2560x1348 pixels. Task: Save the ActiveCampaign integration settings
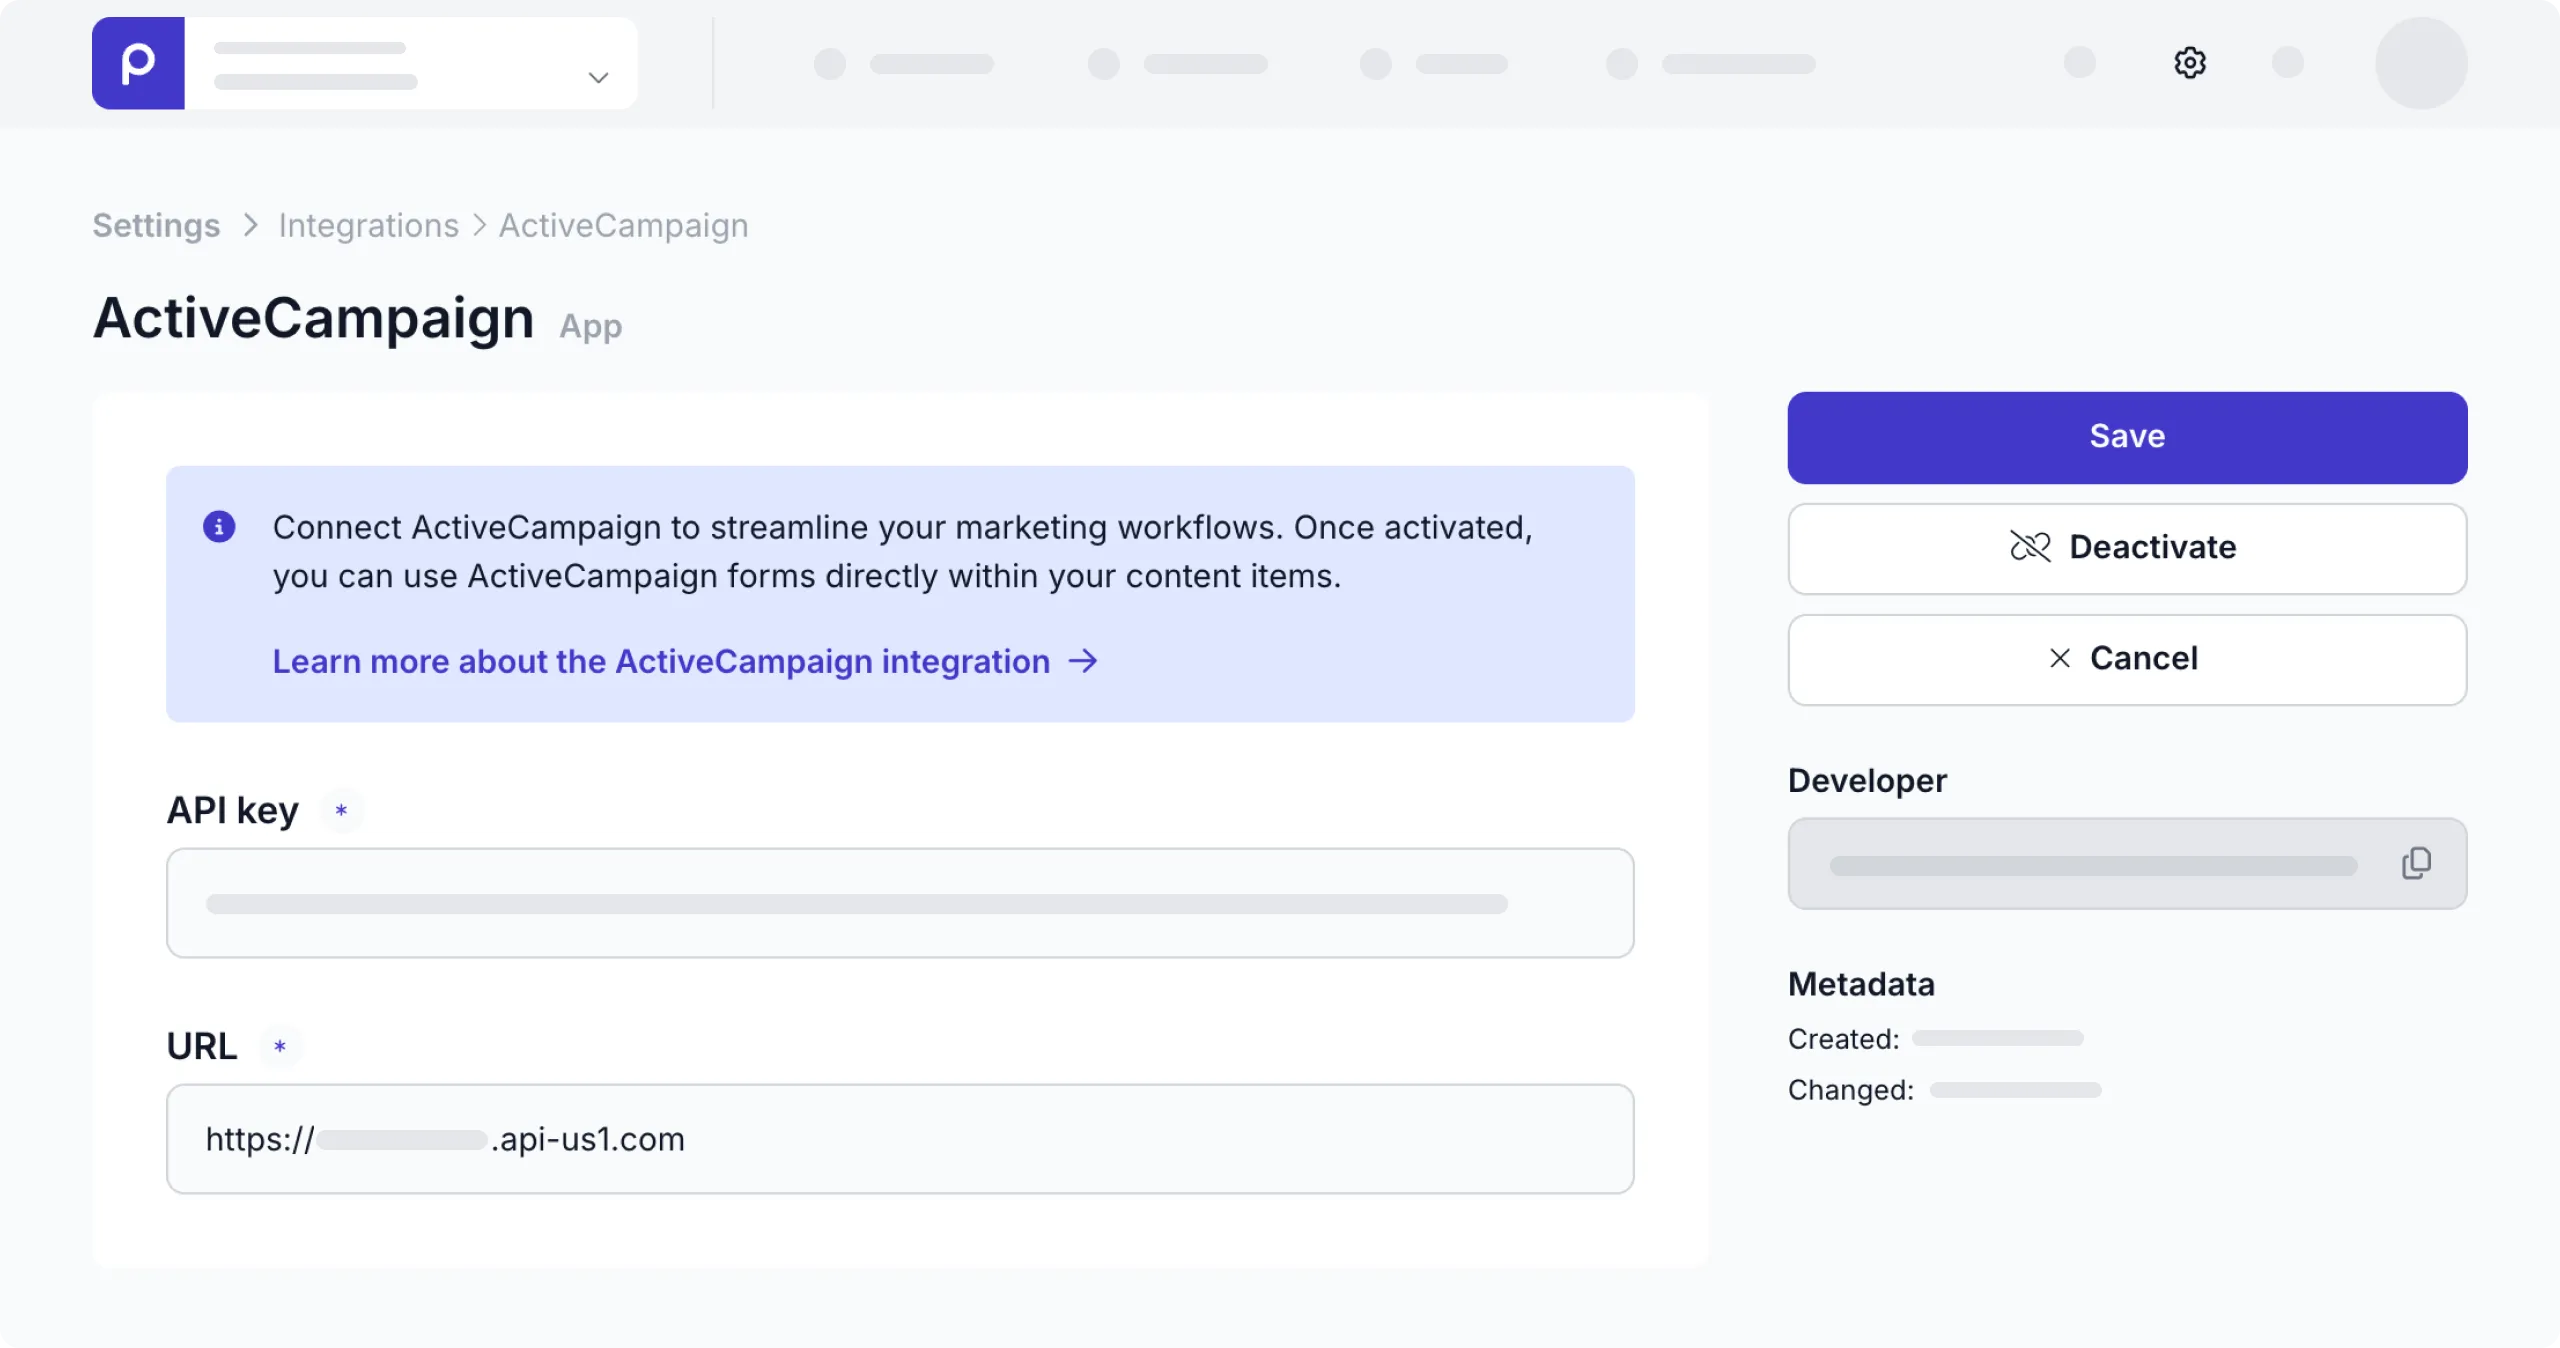point(2127,437)
